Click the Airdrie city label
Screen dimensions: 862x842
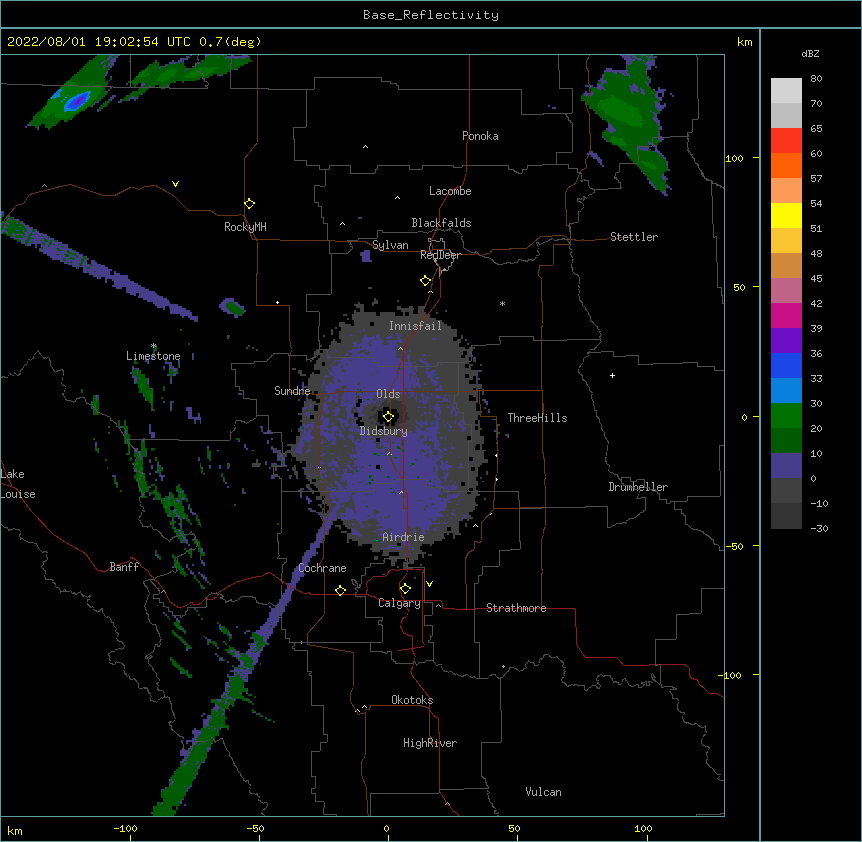[403, 537]
